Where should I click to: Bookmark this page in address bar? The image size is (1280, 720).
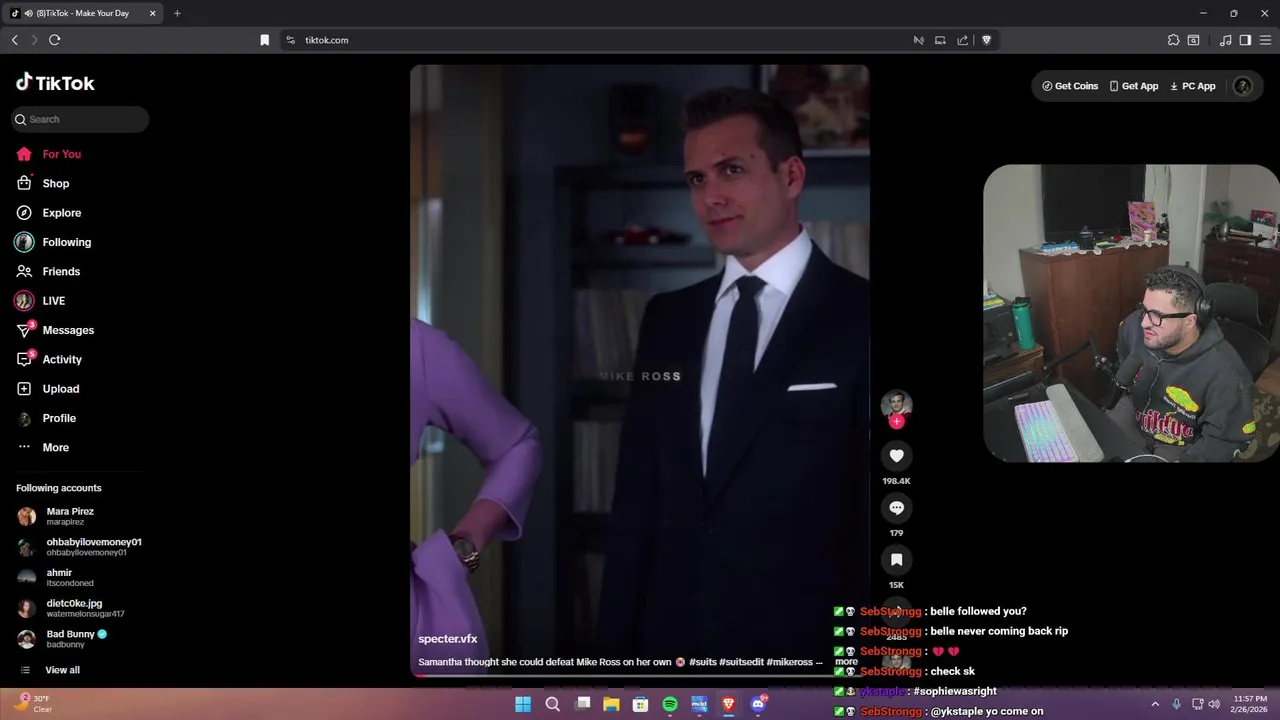264,40
